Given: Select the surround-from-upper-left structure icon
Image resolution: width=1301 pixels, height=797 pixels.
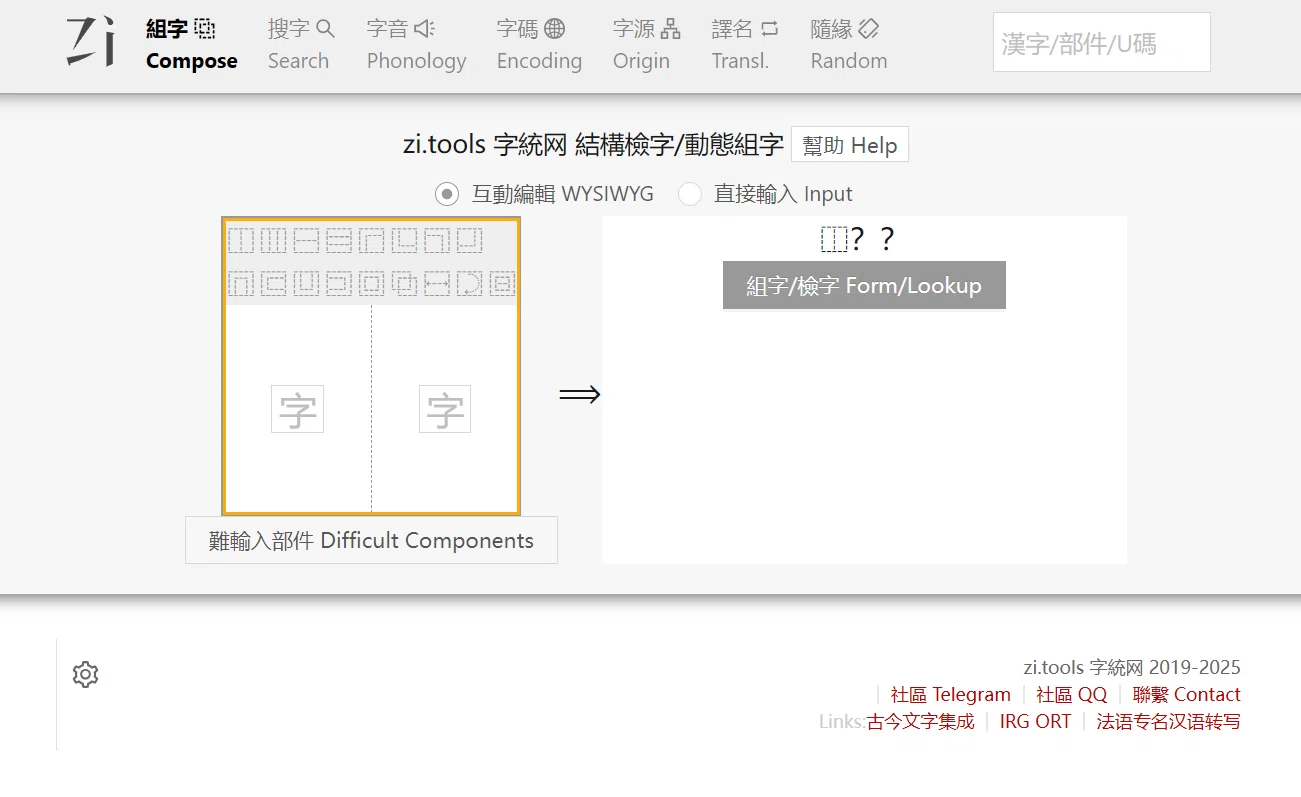Looking at the screenshot, I should pyautogui.click(x=372, y=240).
